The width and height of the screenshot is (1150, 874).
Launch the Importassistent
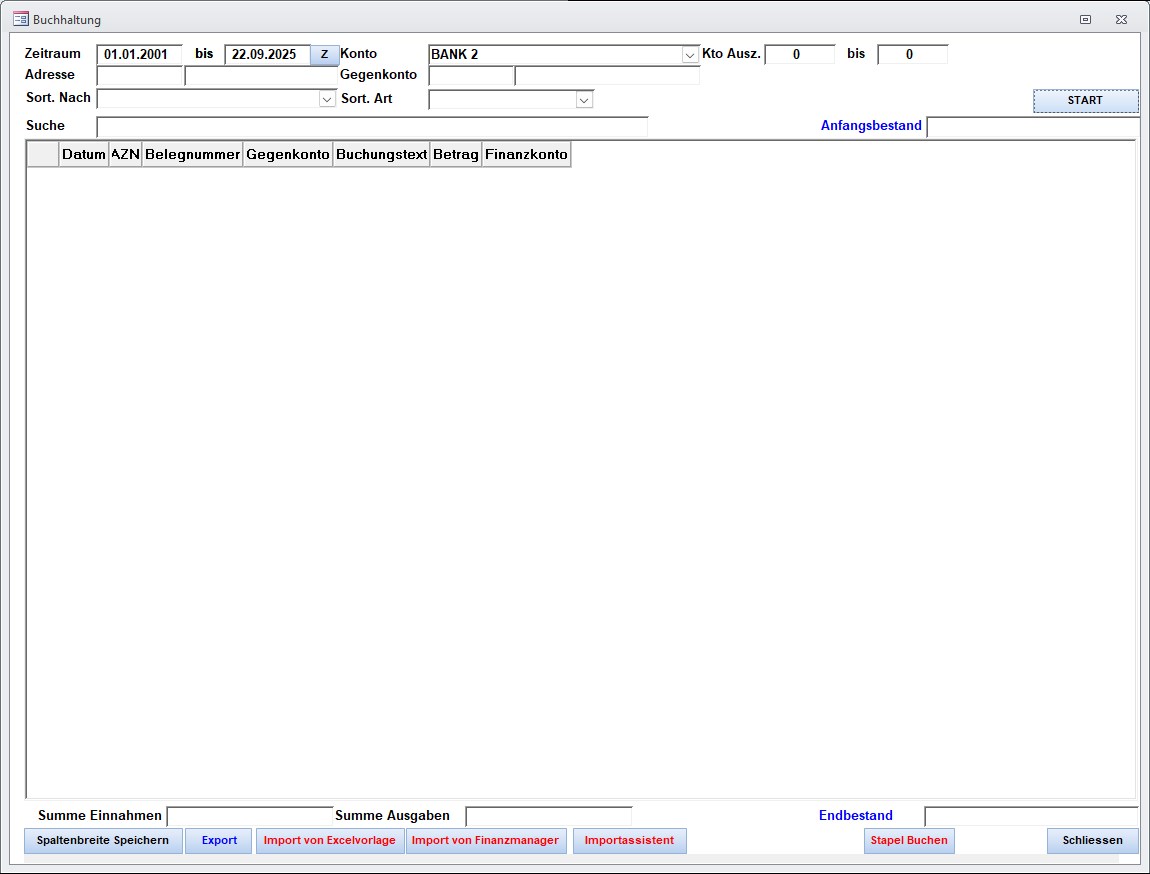pyautogui.click(x=629, y=841)
